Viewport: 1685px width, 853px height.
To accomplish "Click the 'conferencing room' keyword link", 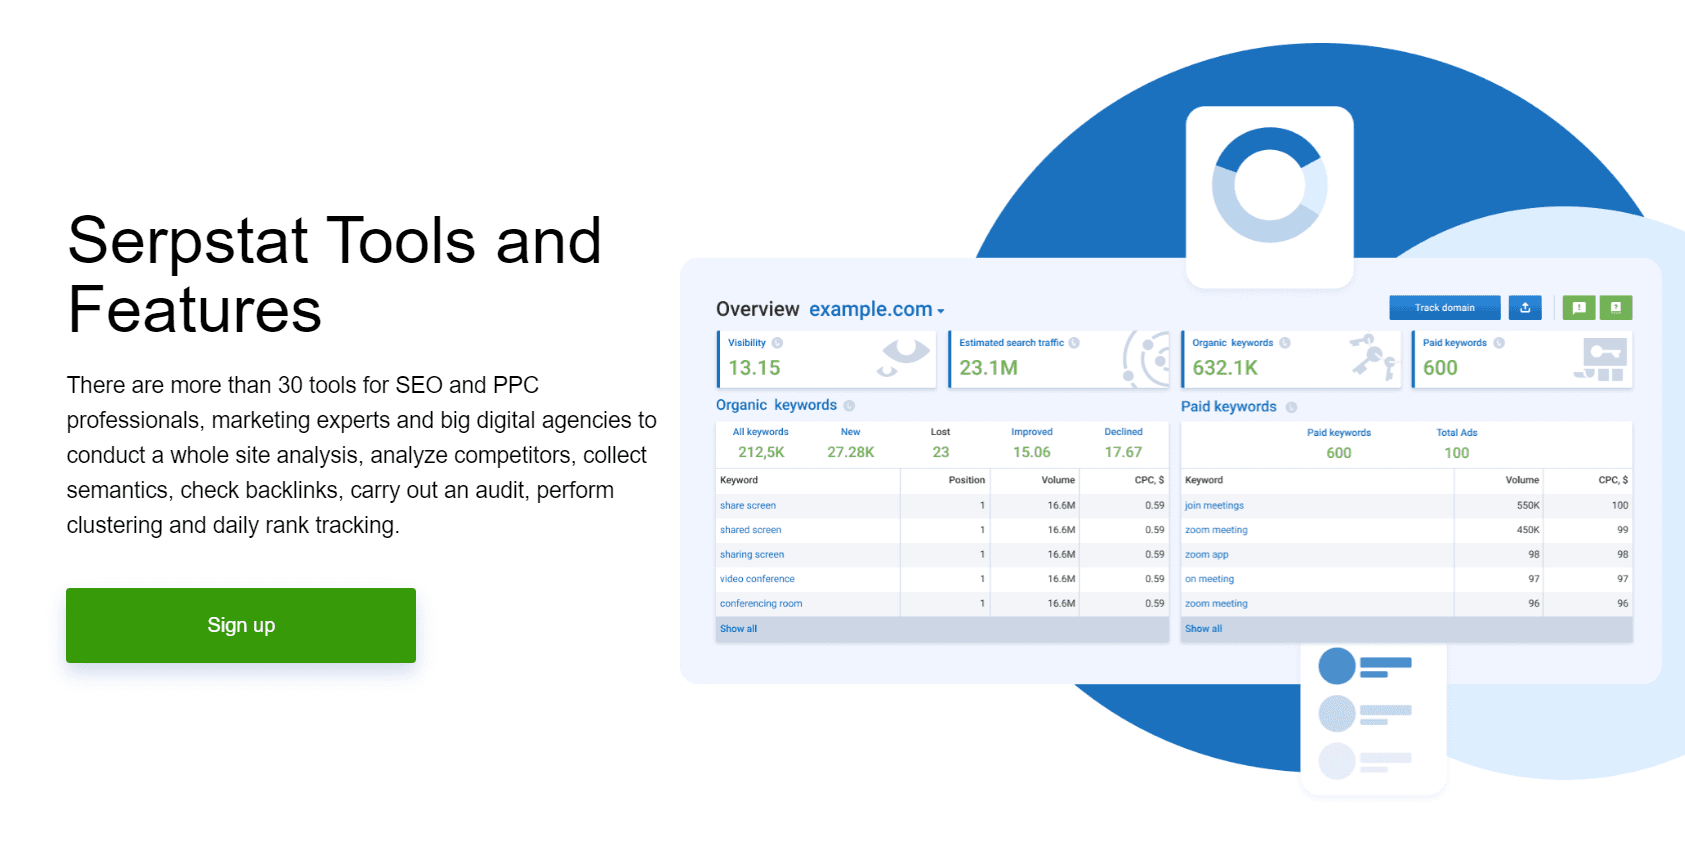I will (761, 604).
